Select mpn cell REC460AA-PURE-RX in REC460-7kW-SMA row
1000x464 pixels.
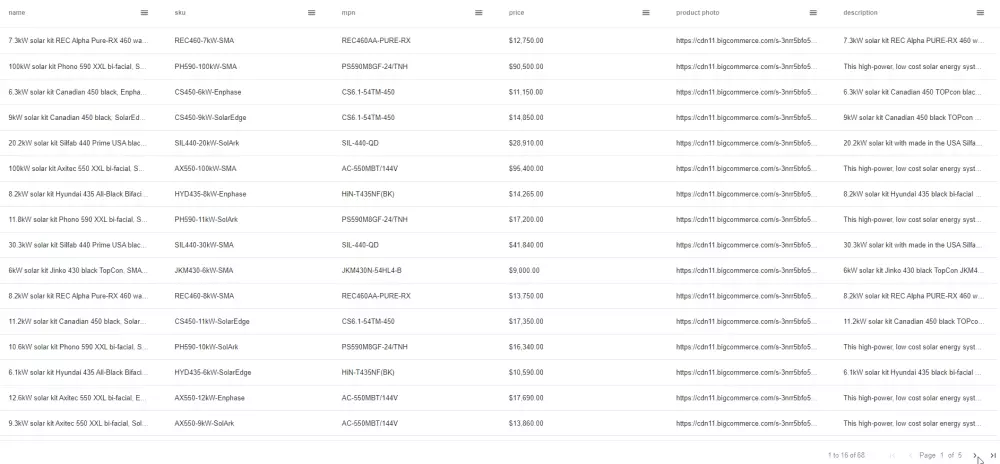(x=376, y=41)
